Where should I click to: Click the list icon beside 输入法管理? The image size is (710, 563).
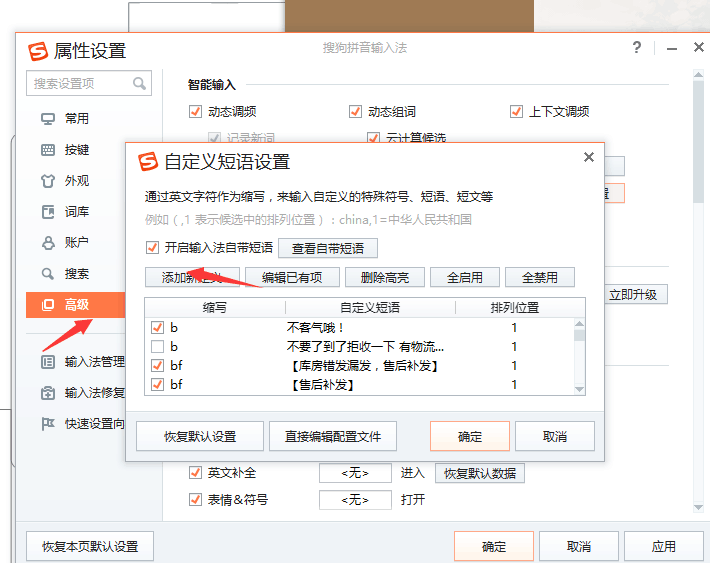[48, 362]
